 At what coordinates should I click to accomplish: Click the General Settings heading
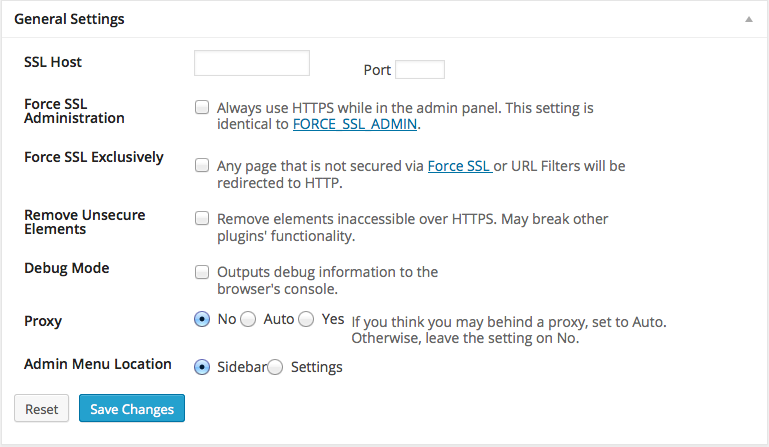[69, 19]
